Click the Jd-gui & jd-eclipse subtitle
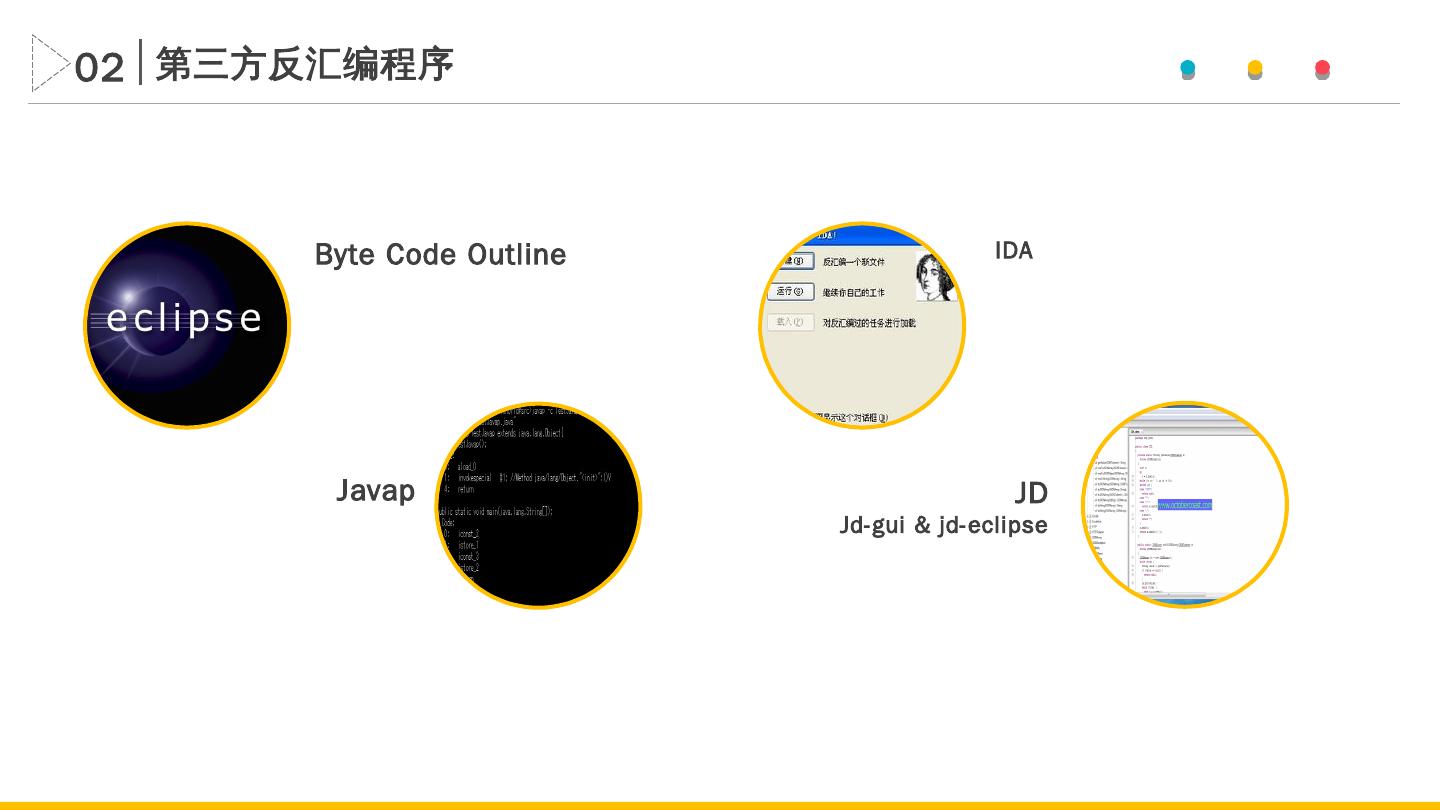The height and width of the screenshot is (810, 1440). pyautogui.click(x=943, y=525)
